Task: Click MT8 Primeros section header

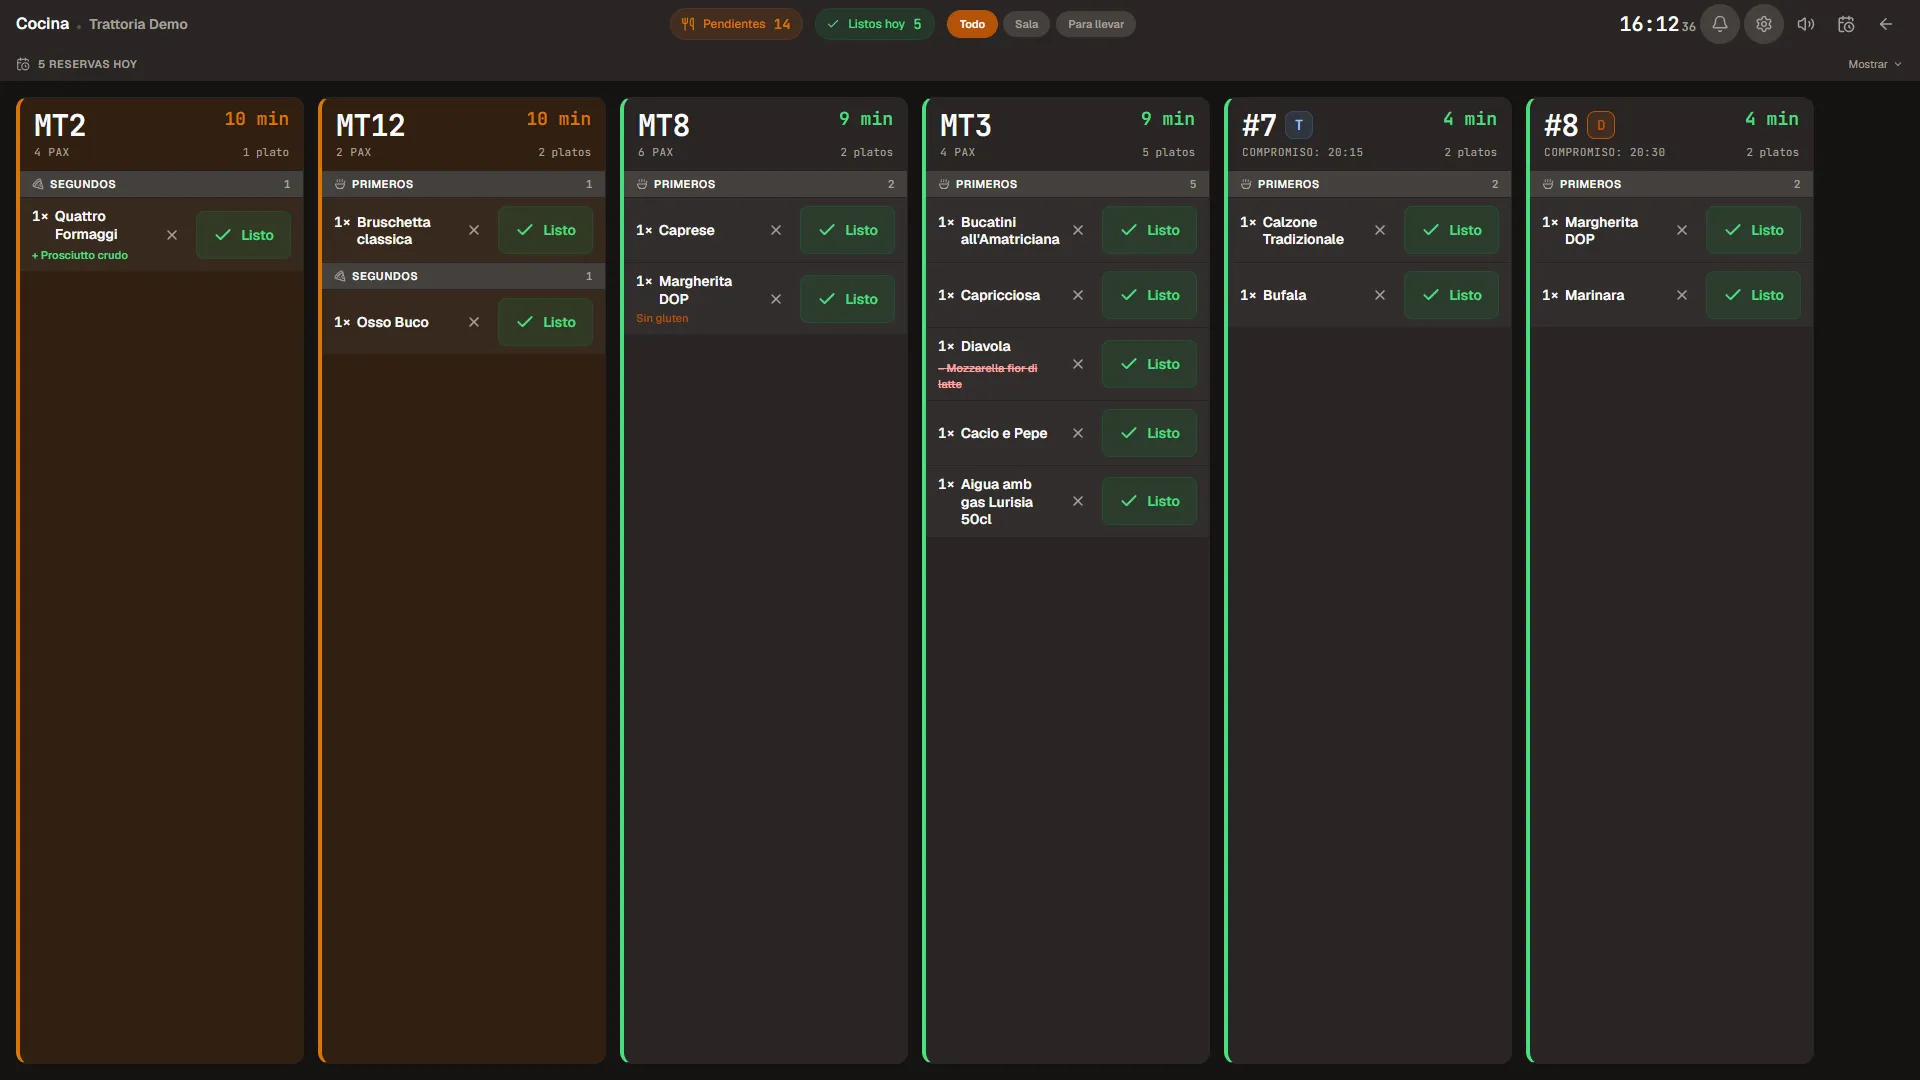Action: click(766, 184)
